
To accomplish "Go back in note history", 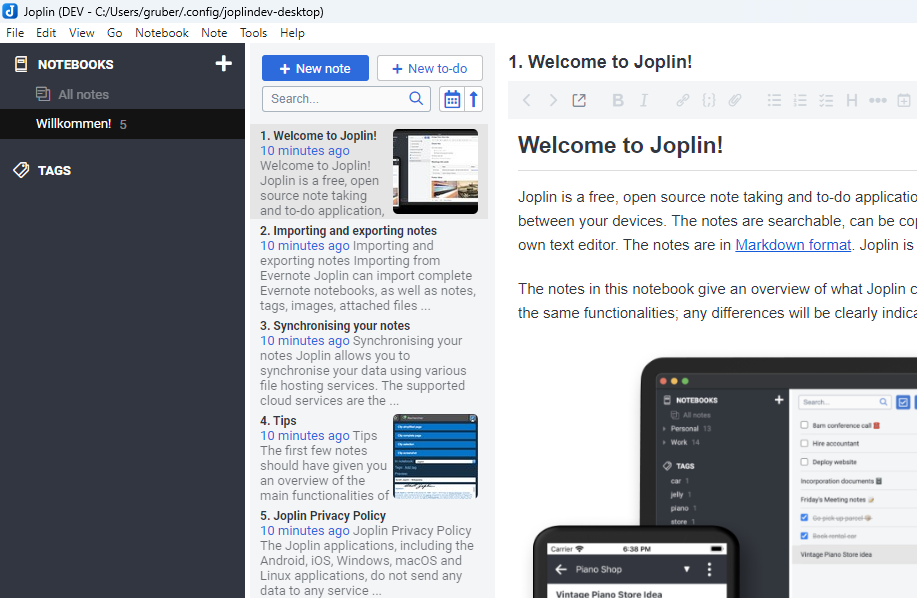I will (526, 101).
